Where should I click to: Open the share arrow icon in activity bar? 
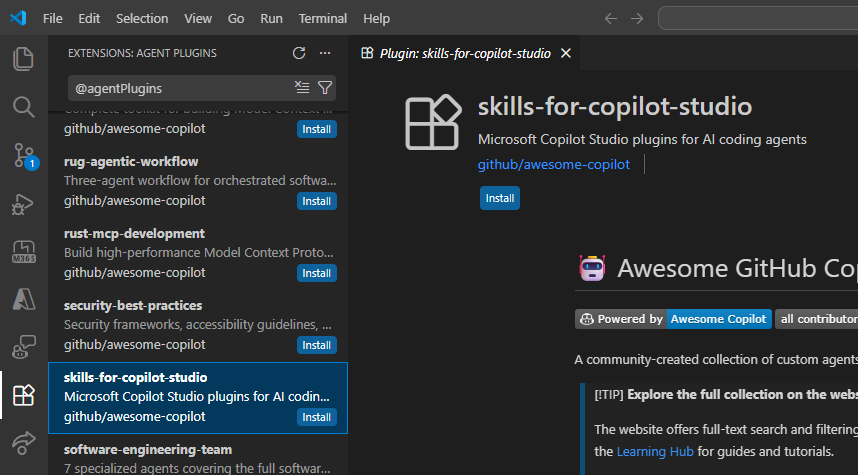(x=24, y=443)
